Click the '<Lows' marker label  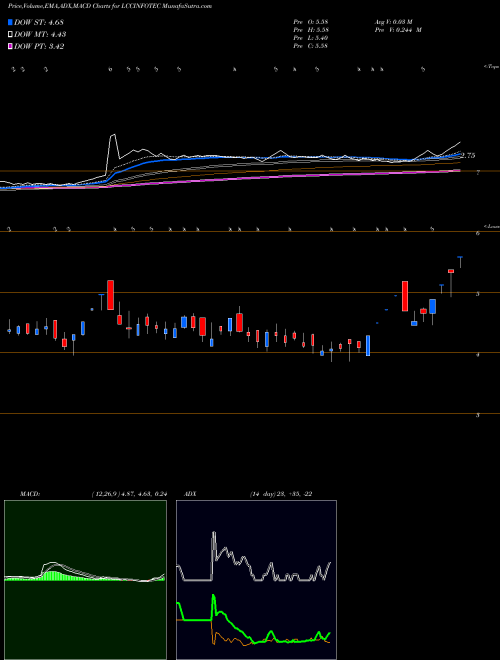click(492, 226)
